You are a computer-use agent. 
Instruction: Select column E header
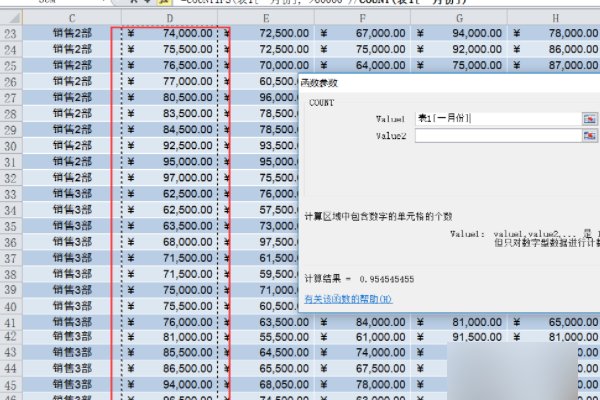coord(266,18)
